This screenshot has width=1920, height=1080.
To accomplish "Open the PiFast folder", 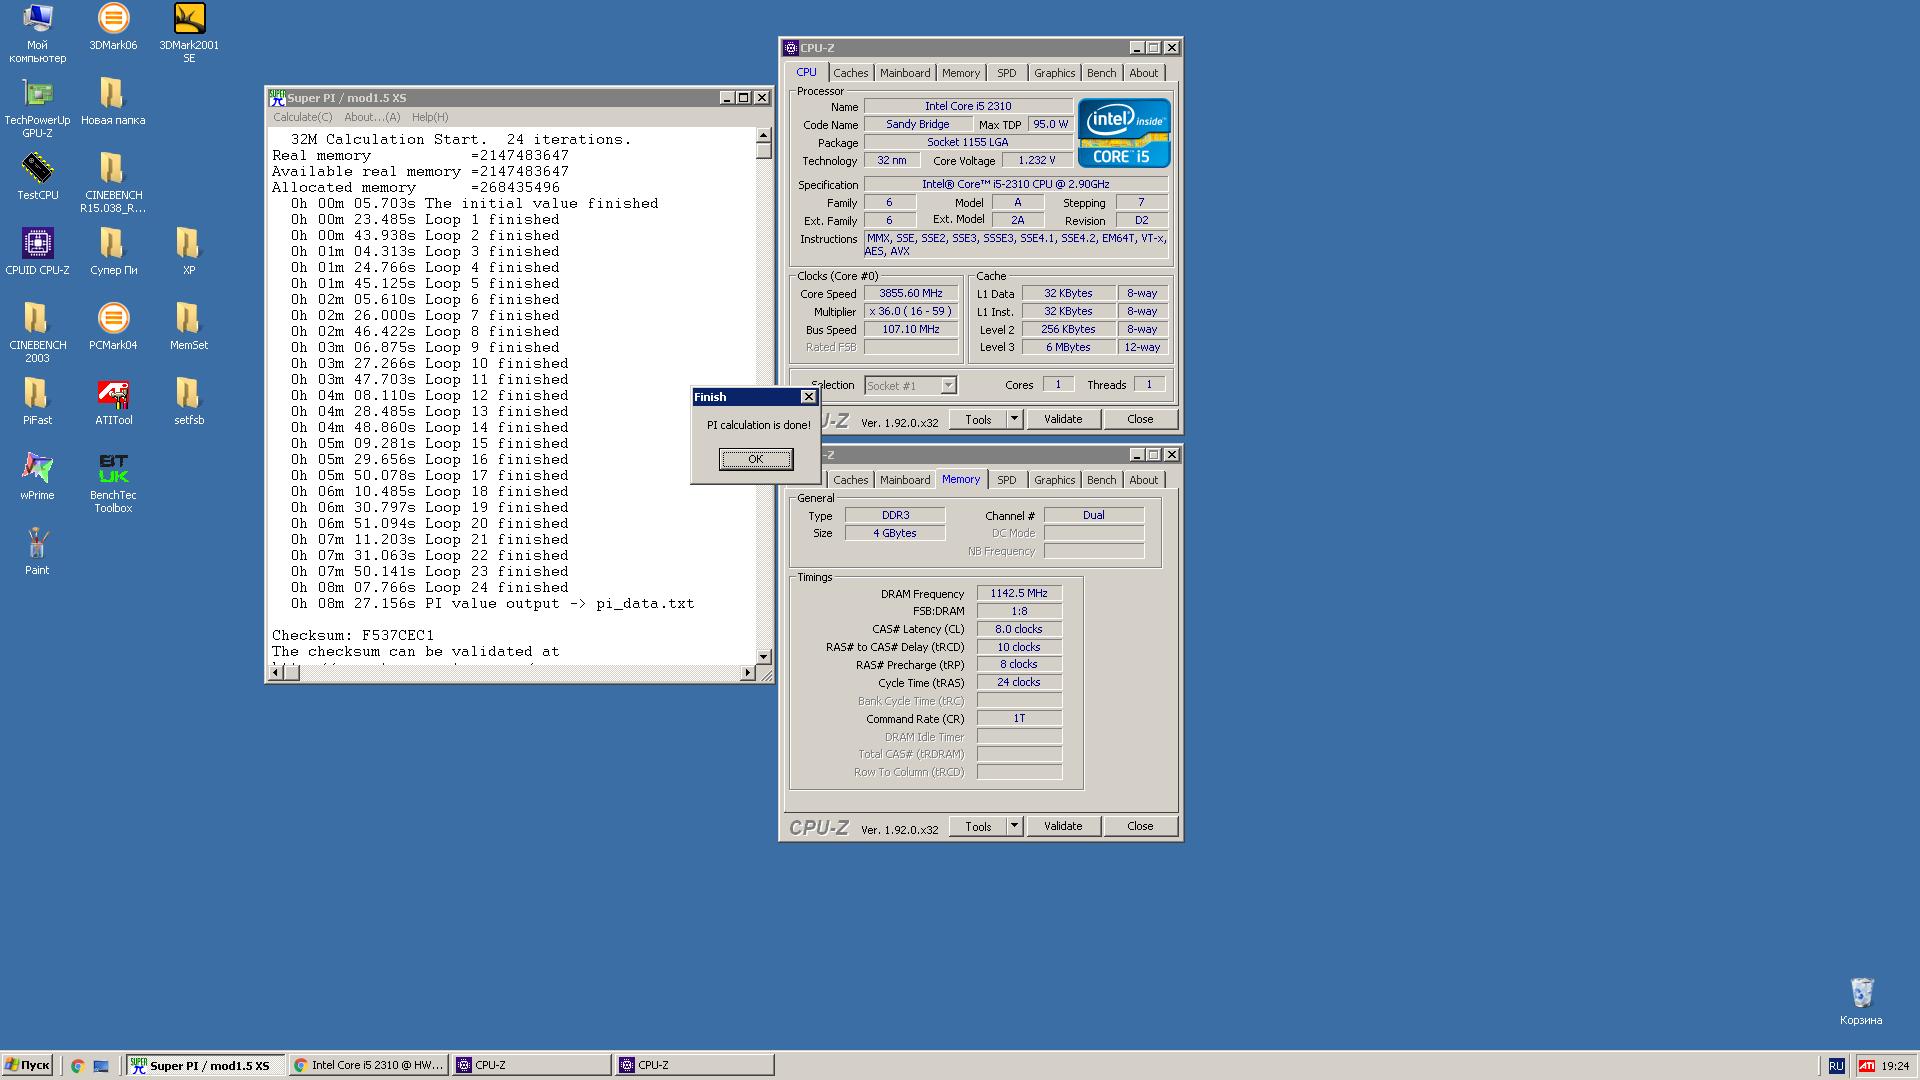I will pyautogui.click(x=37, y=402).
